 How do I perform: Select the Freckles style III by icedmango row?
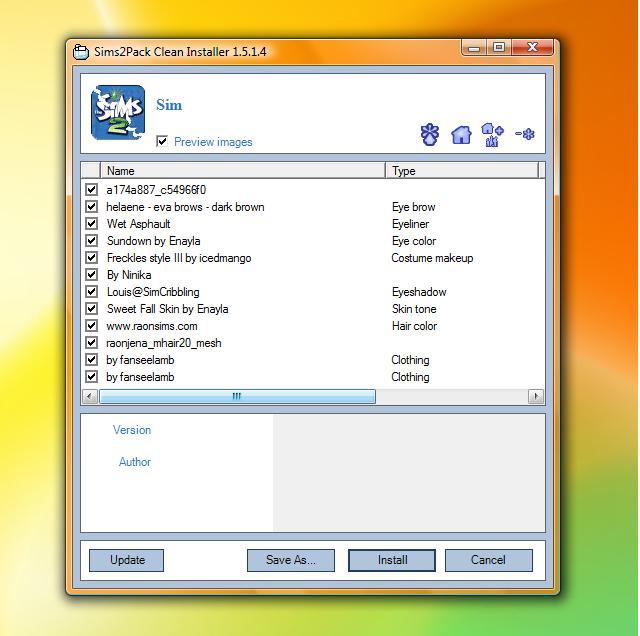click(179, 258)
